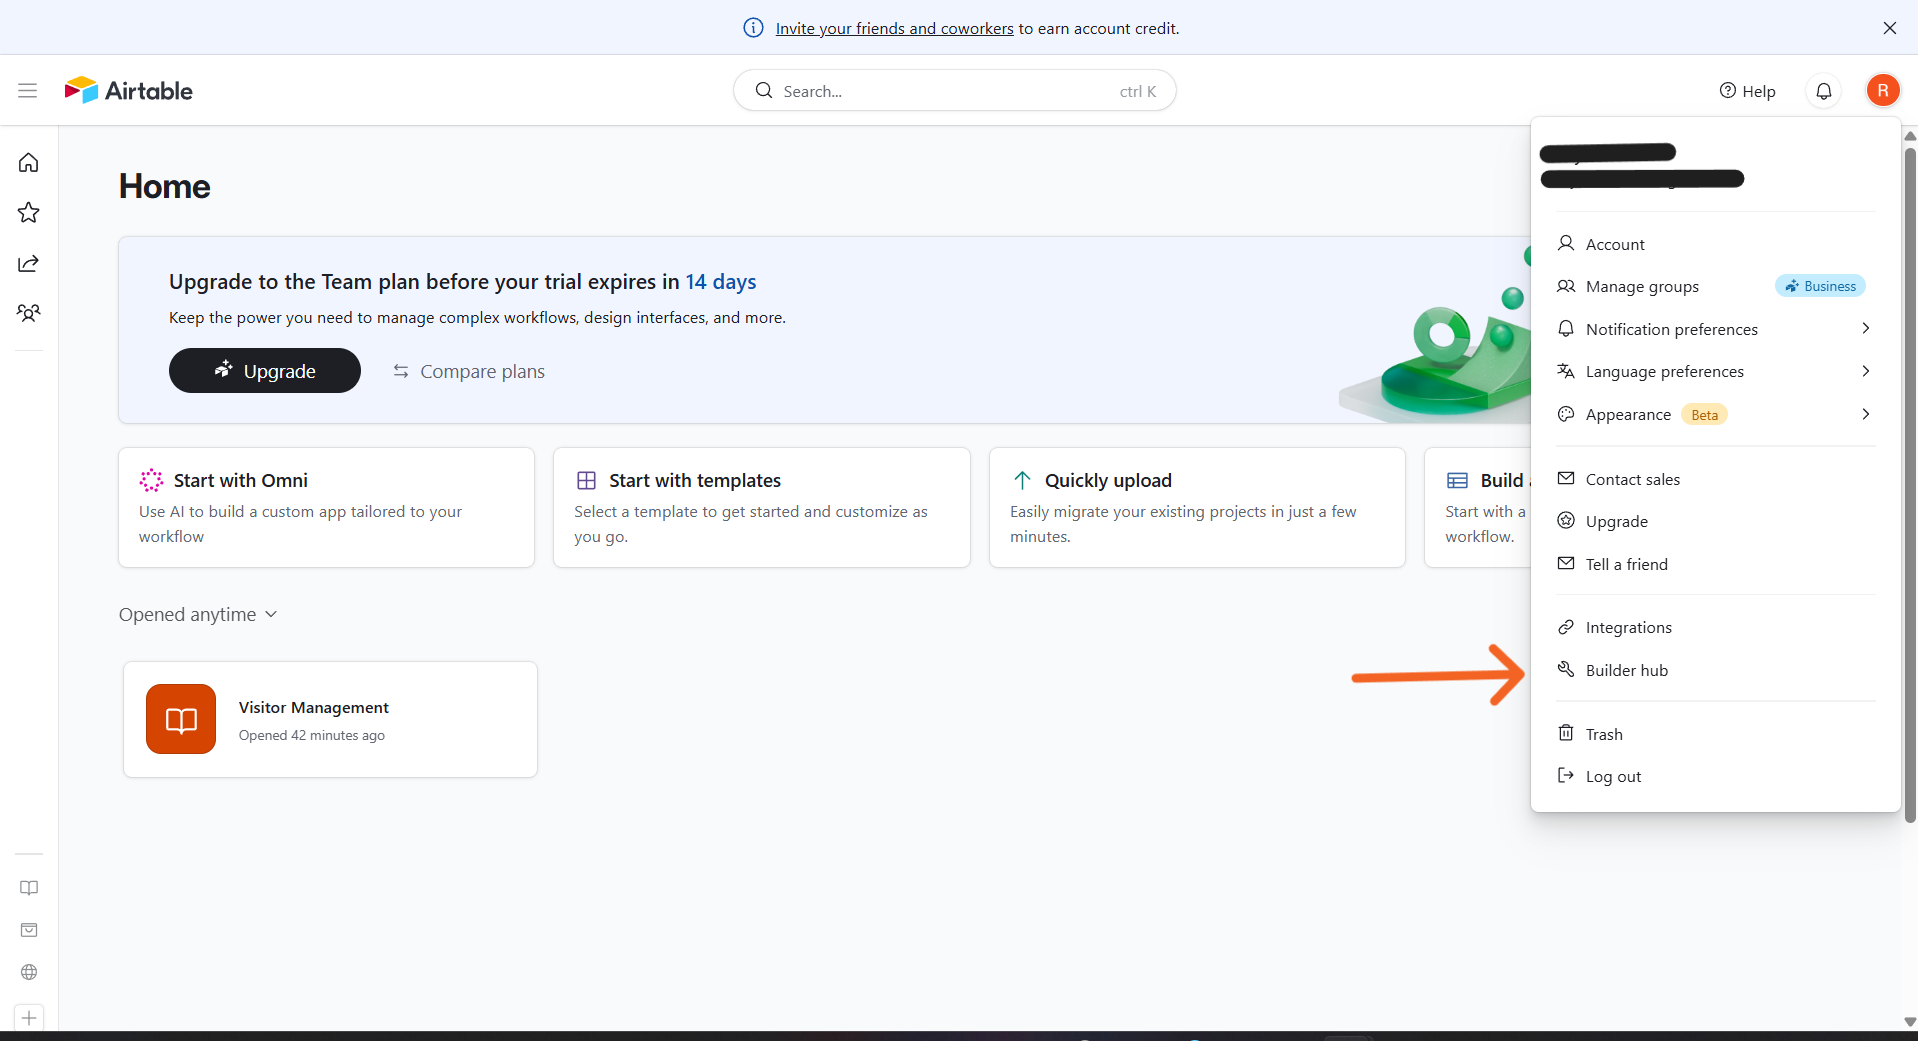Open Account in user menu

tap(1715, 244)
